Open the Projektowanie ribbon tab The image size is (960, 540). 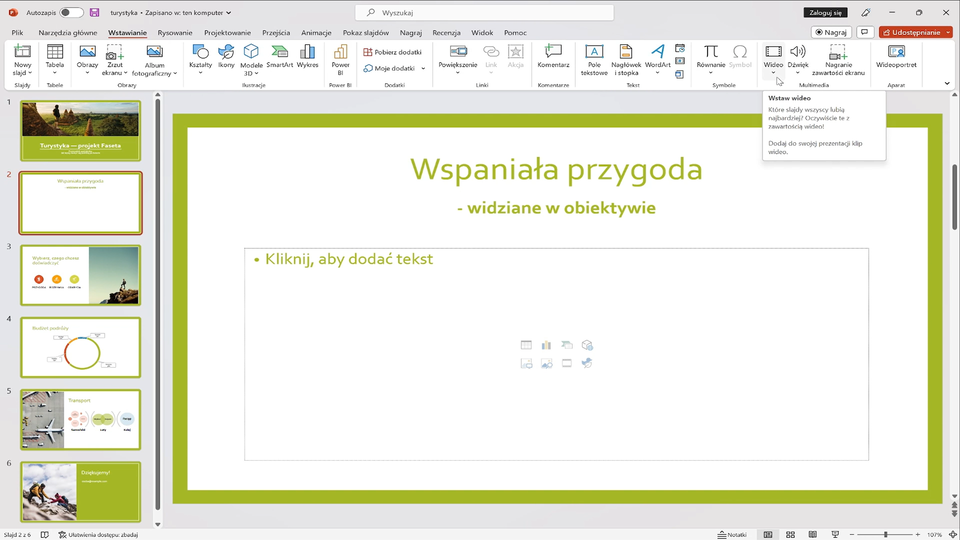[x=227, y=32]
